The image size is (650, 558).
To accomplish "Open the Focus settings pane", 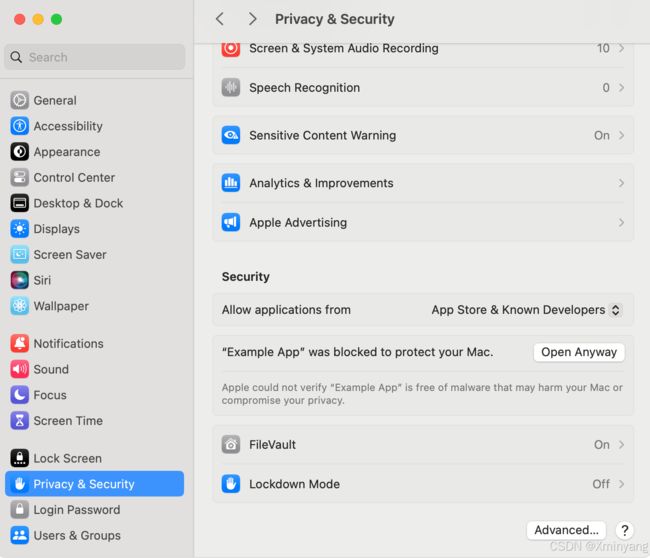I will click(95, 395).
